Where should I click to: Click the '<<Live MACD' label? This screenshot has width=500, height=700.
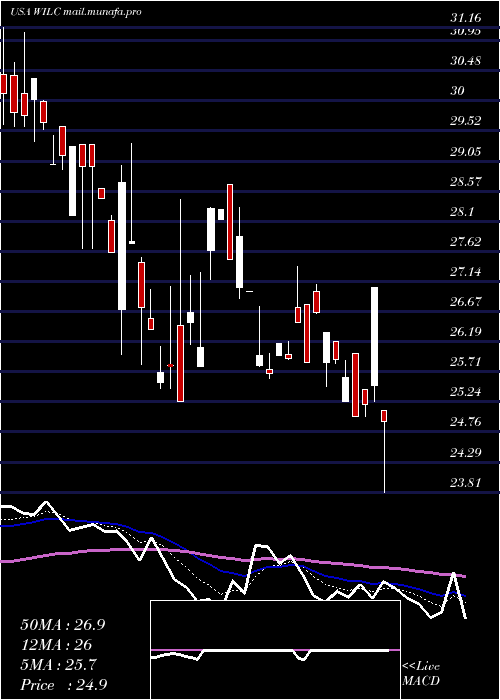coord(421,674)
